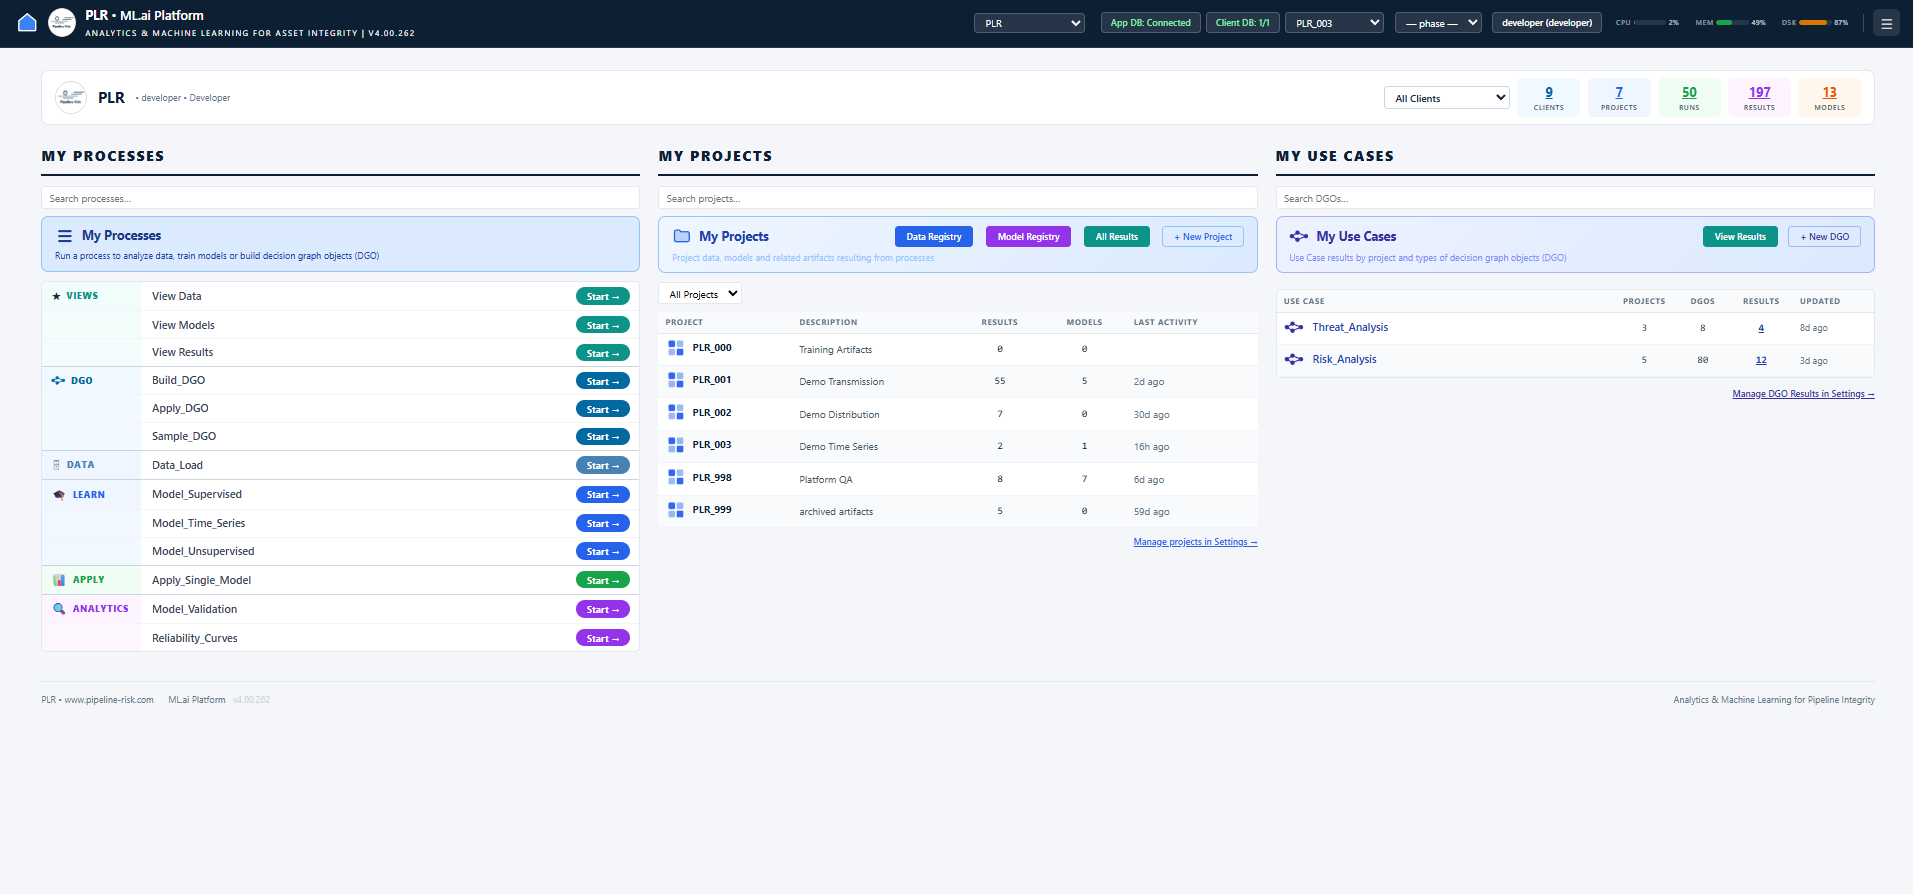The height and width of the screenshot is (894, 1913).
Task: Click the www.pipeline-risk.com footer text
Action: (x=109, y=700)
